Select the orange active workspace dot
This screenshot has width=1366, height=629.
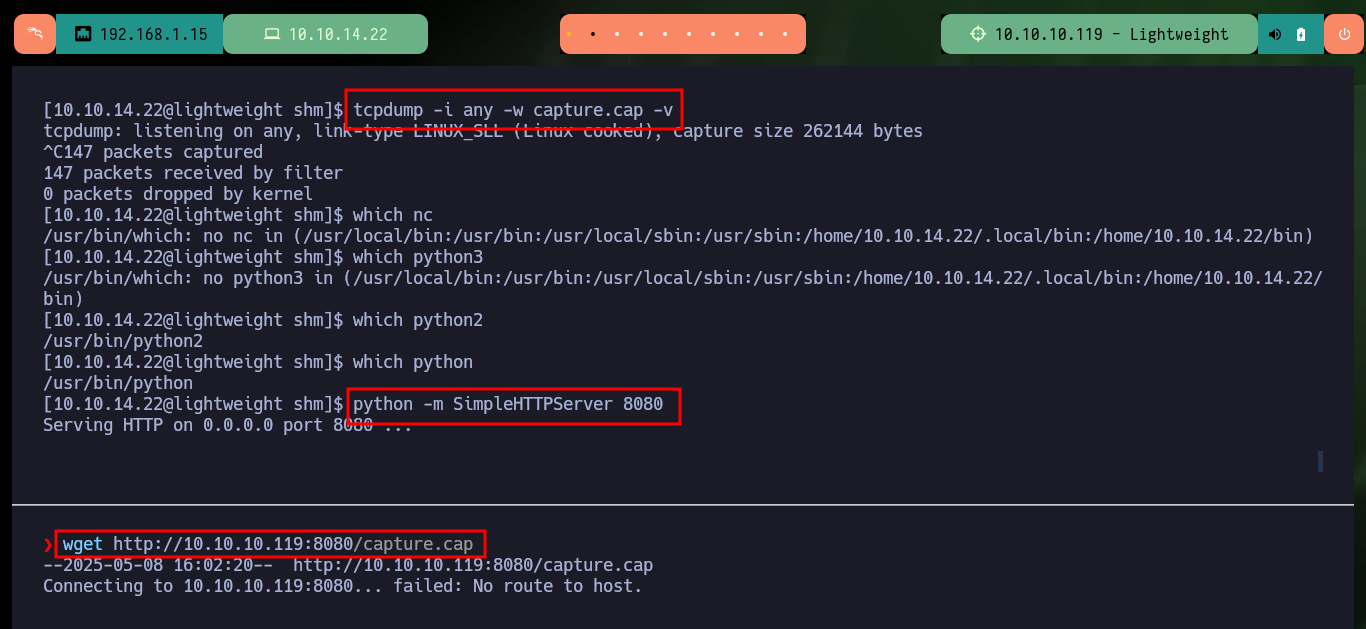click(569, 34)
